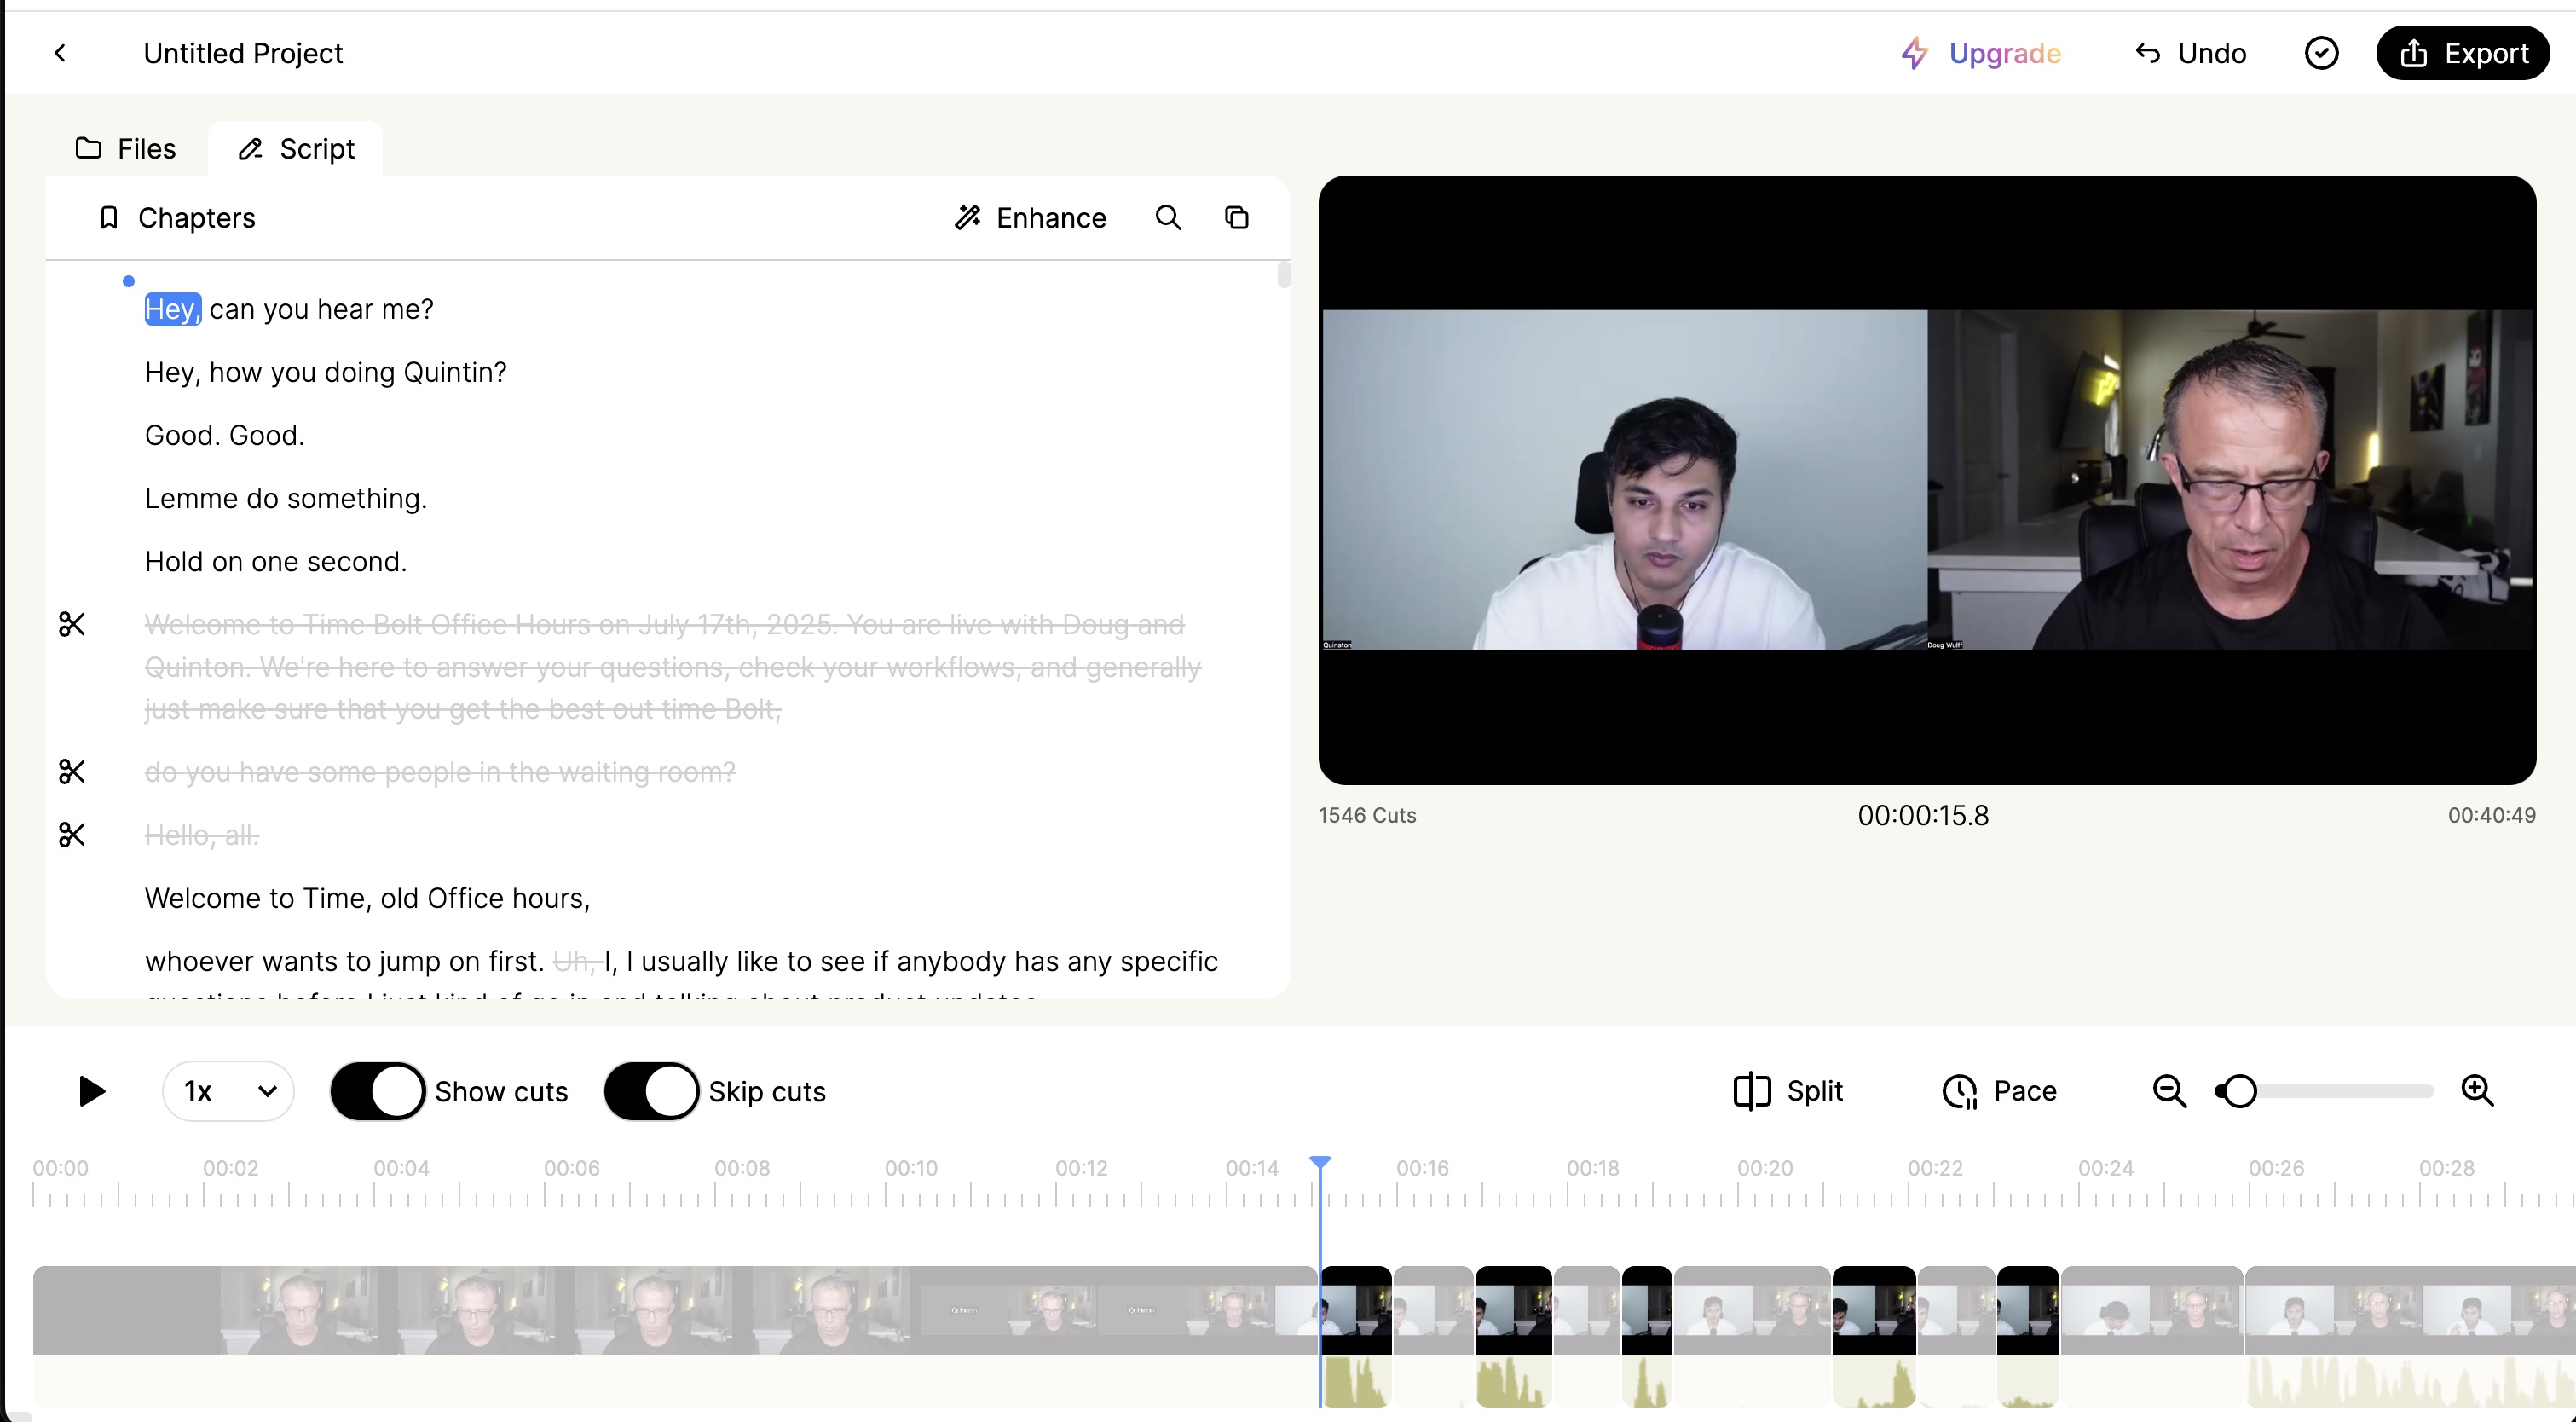Click the timeline zoom slider handle
Screen dimensions: 2576x1422
click(2240, 1091)
